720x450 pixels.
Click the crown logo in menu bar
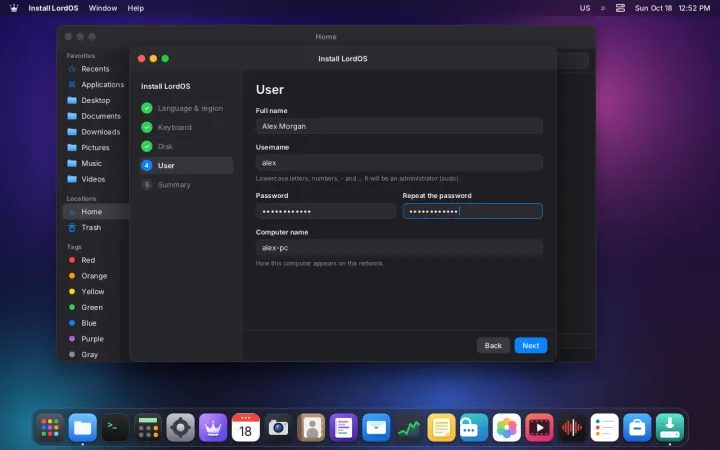[x=14, y=8]
